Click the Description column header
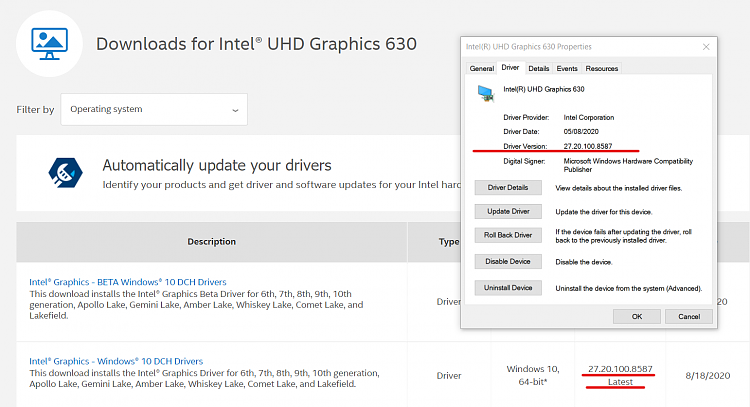Screen dimensions: 750x407 pyautogui.click(x=211, y=242)
